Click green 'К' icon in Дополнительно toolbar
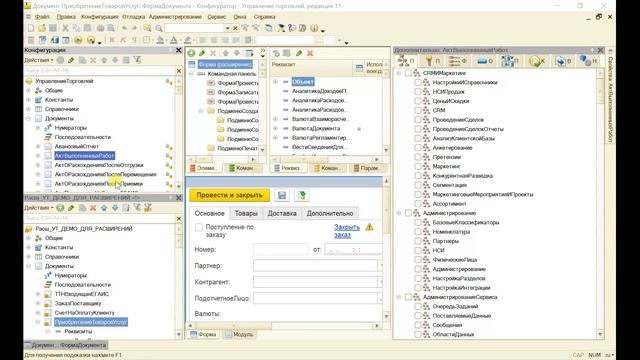Screen dimensions: 640x360 537,61
